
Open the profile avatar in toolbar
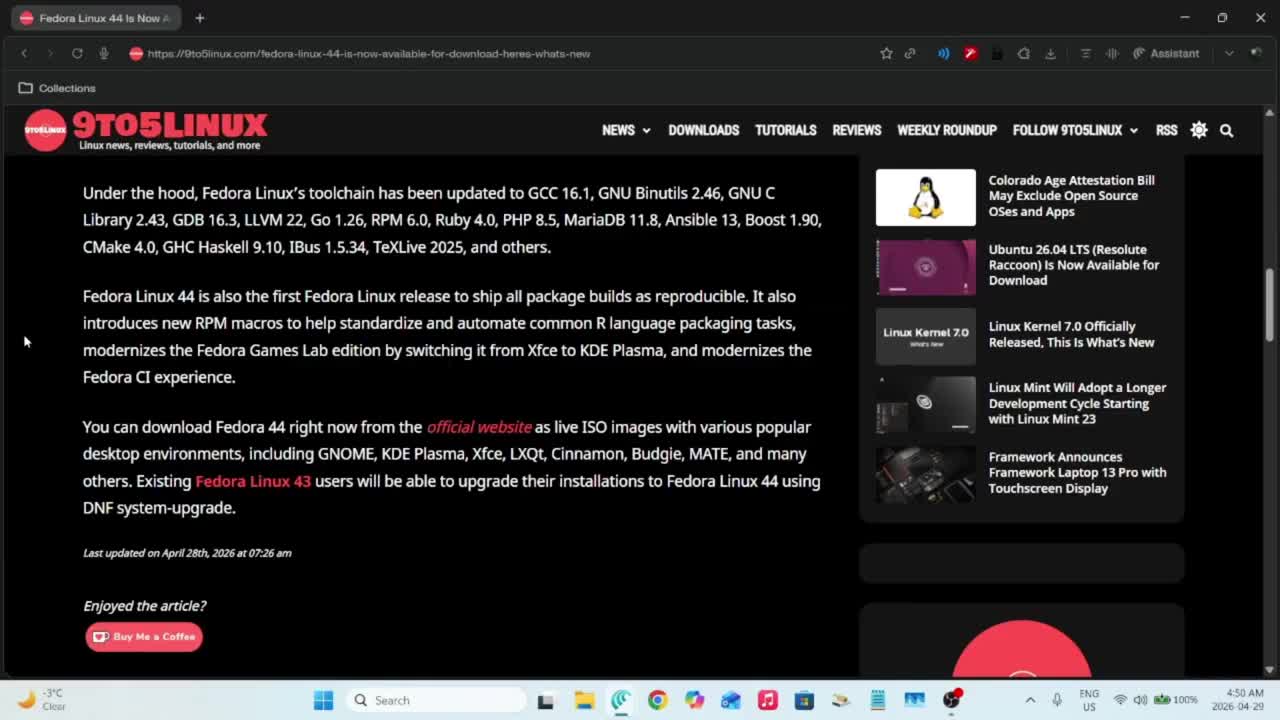coord(1256,53)
